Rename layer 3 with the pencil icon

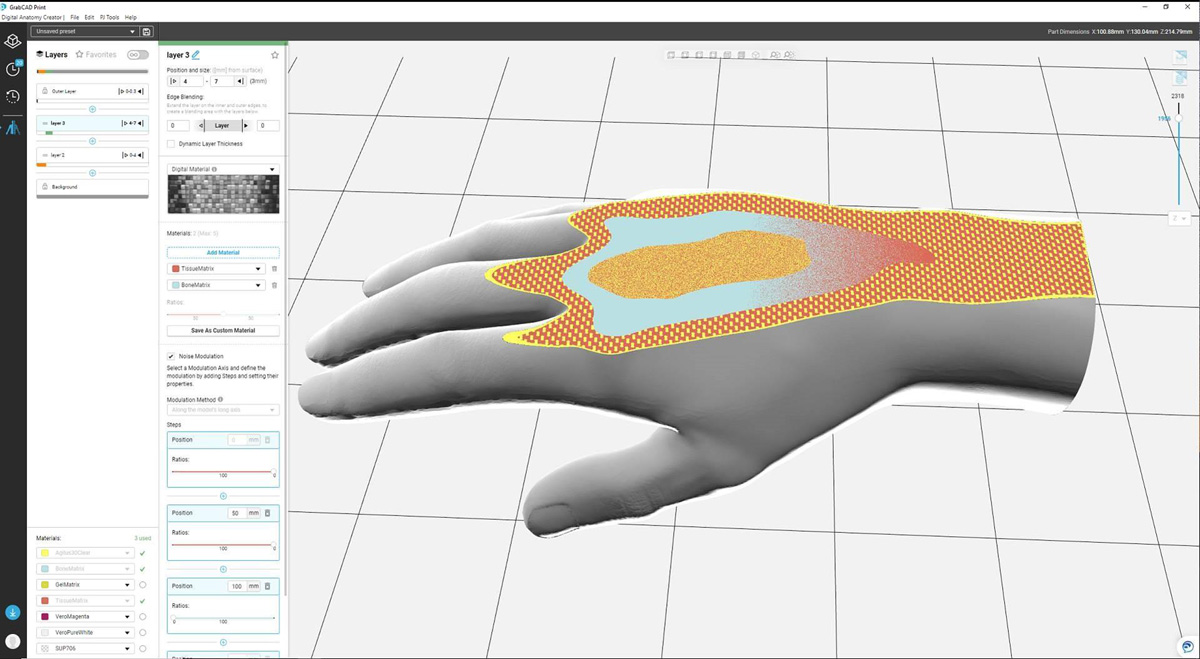(x=196, y=55)
